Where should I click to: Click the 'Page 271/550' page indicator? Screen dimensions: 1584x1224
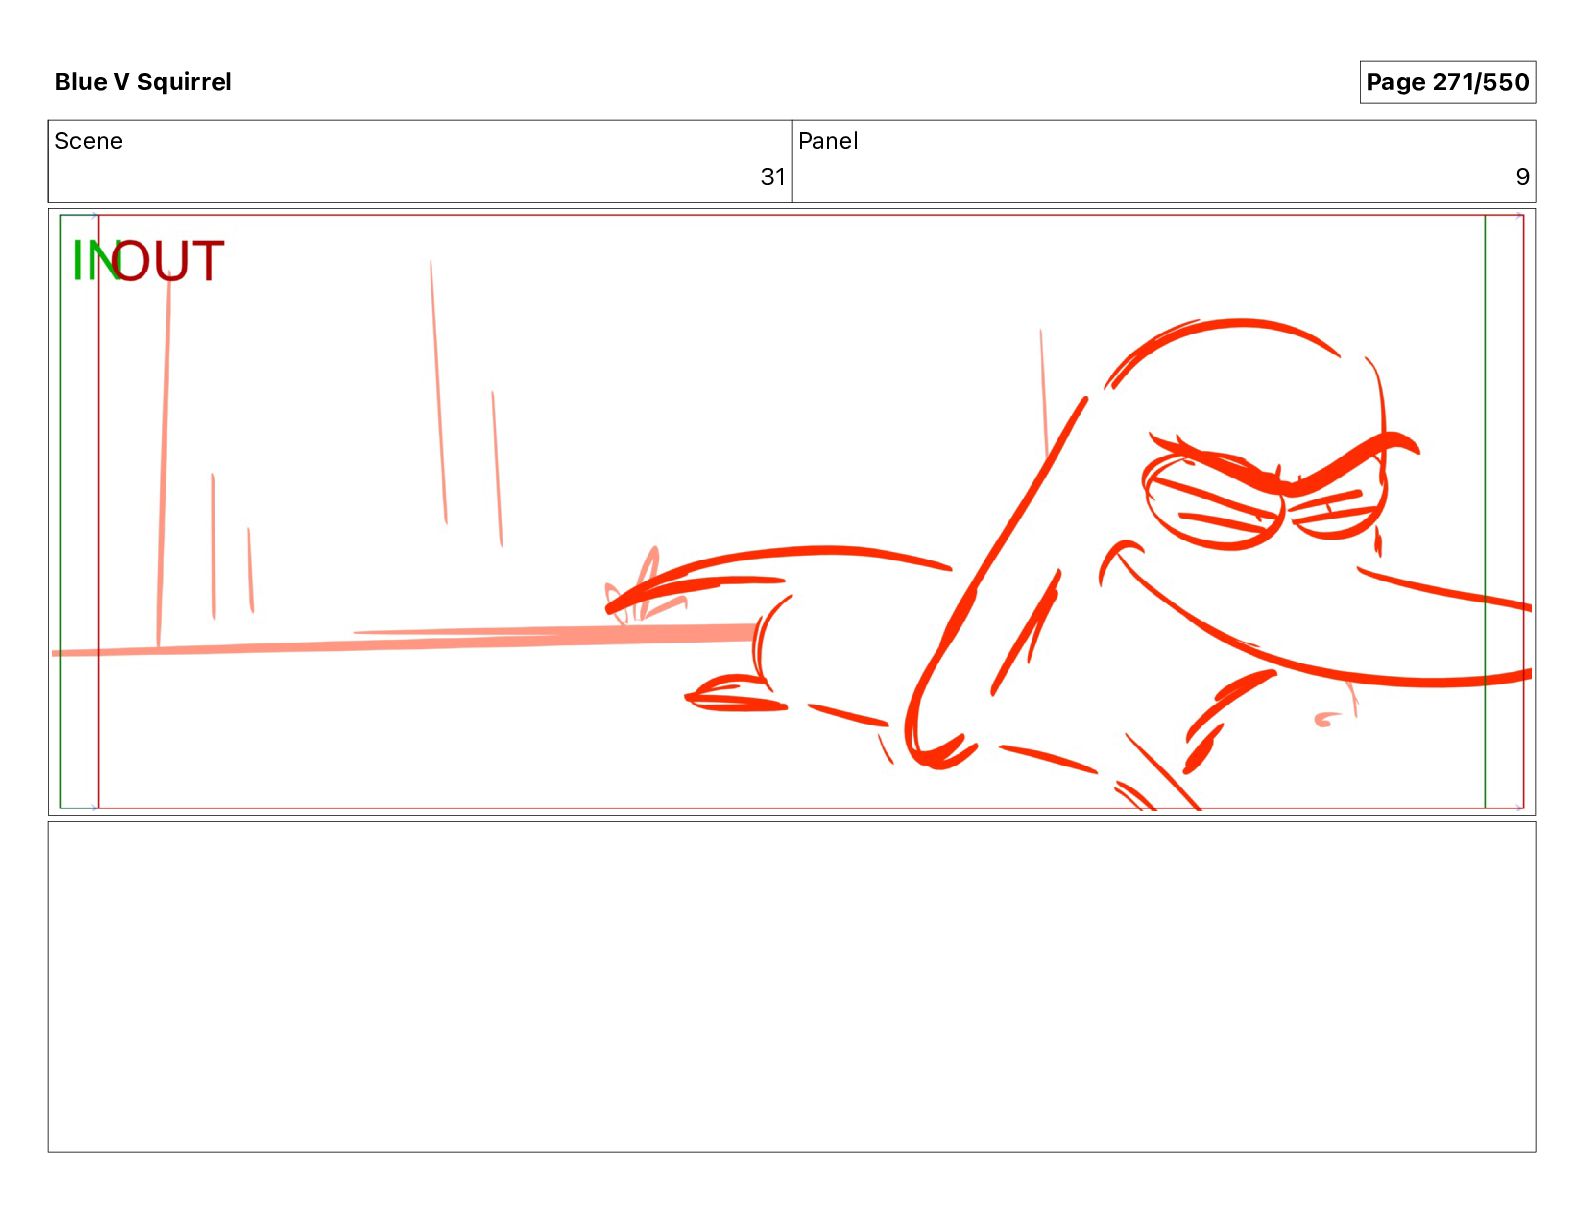1447,82
